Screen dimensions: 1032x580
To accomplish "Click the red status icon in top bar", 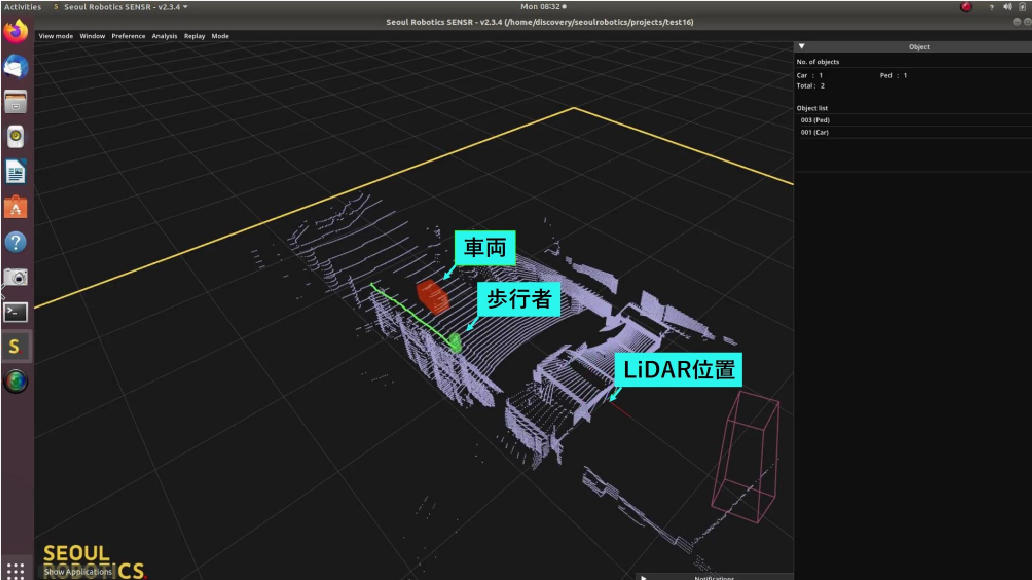I will pyautogui.click(x=966, y=7).
